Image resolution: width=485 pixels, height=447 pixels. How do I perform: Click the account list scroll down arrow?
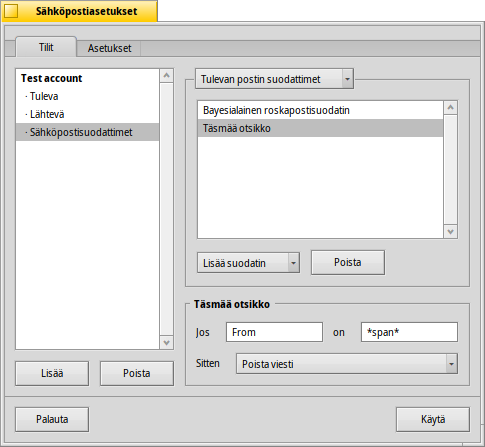pyautogui.click(x=167, y=342)
